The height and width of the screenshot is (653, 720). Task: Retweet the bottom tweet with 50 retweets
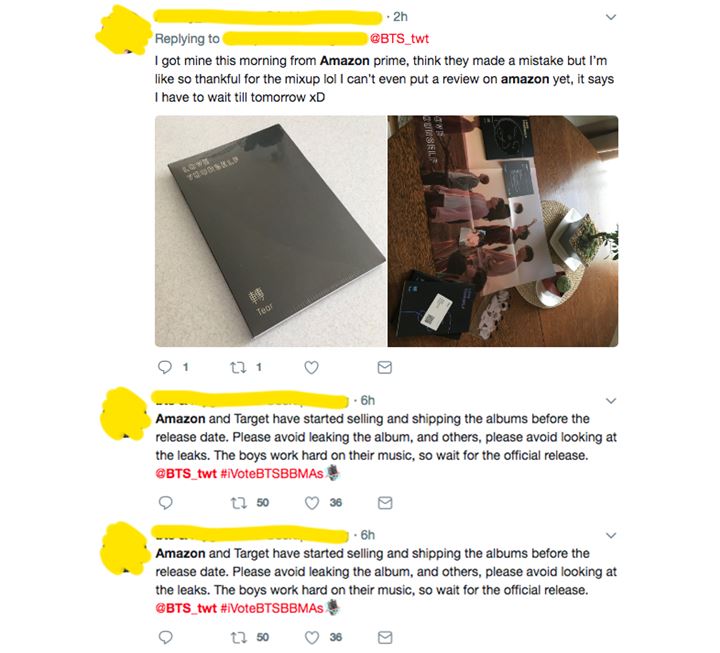click(238, 637)
